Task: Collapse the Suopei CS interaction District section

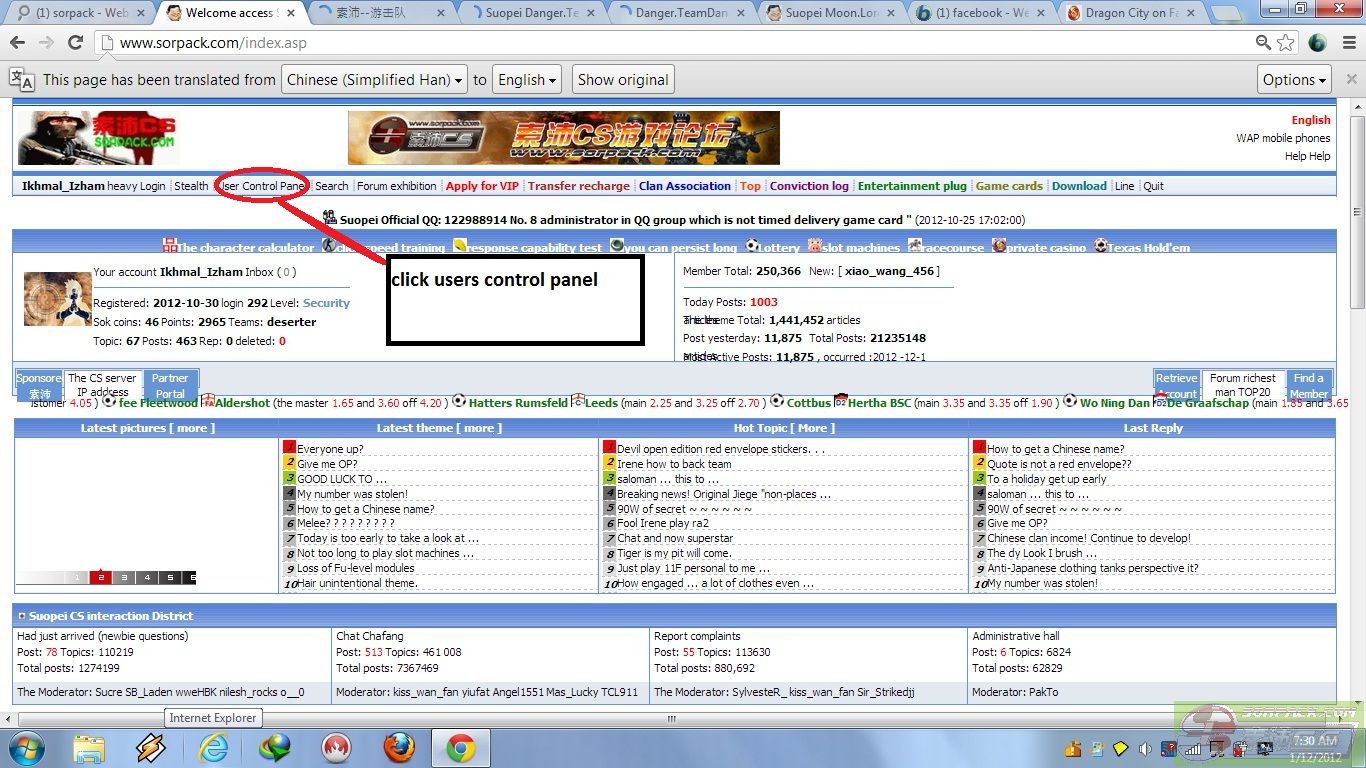Action: tap(22, 616)
